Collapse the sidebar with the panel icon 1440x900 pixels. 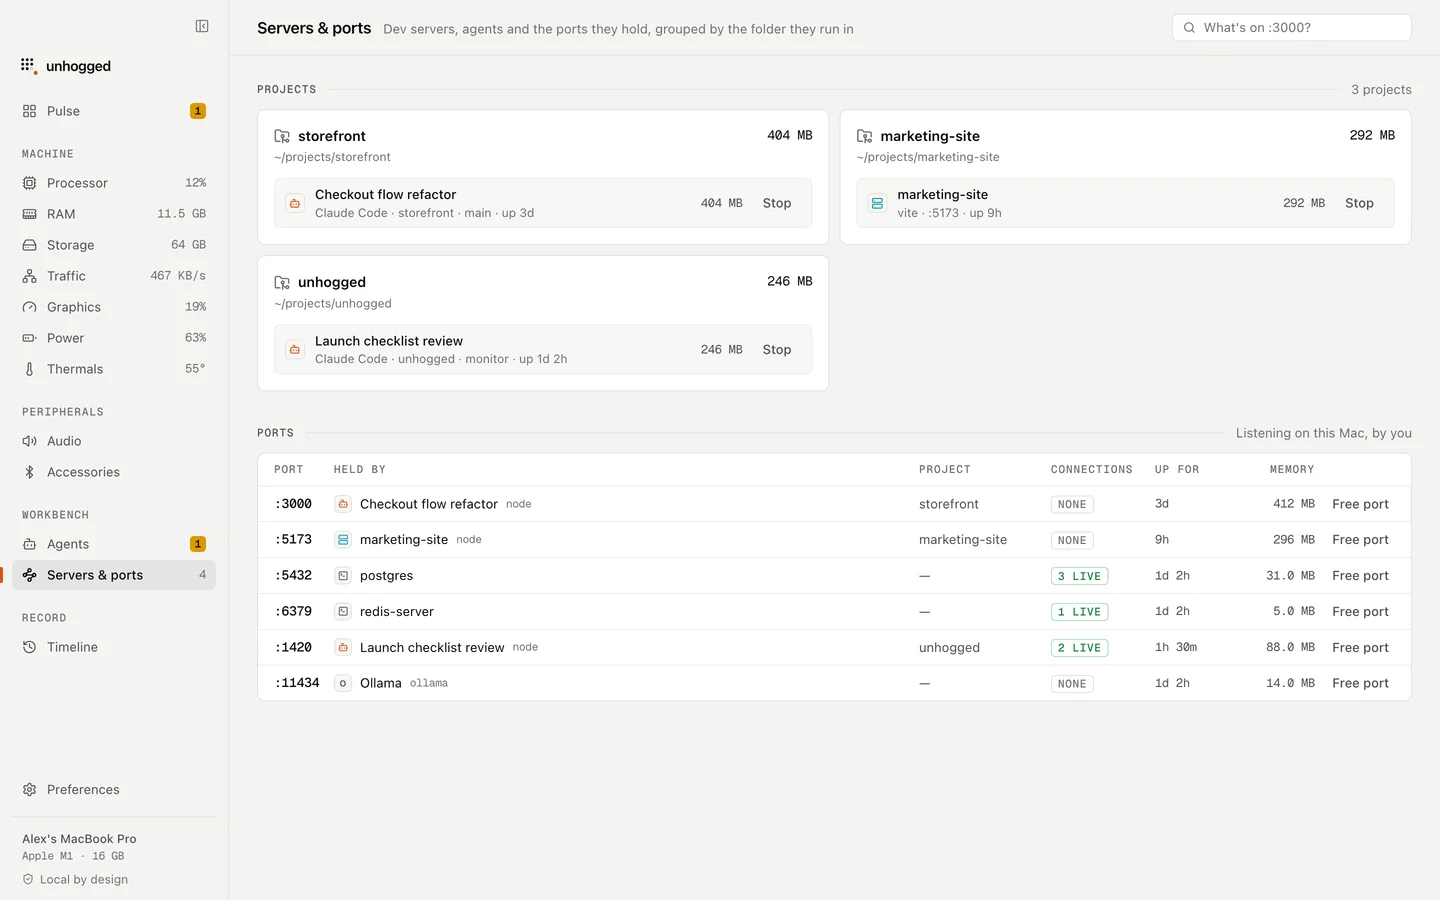pyautogui.click(x=202, y=27)
